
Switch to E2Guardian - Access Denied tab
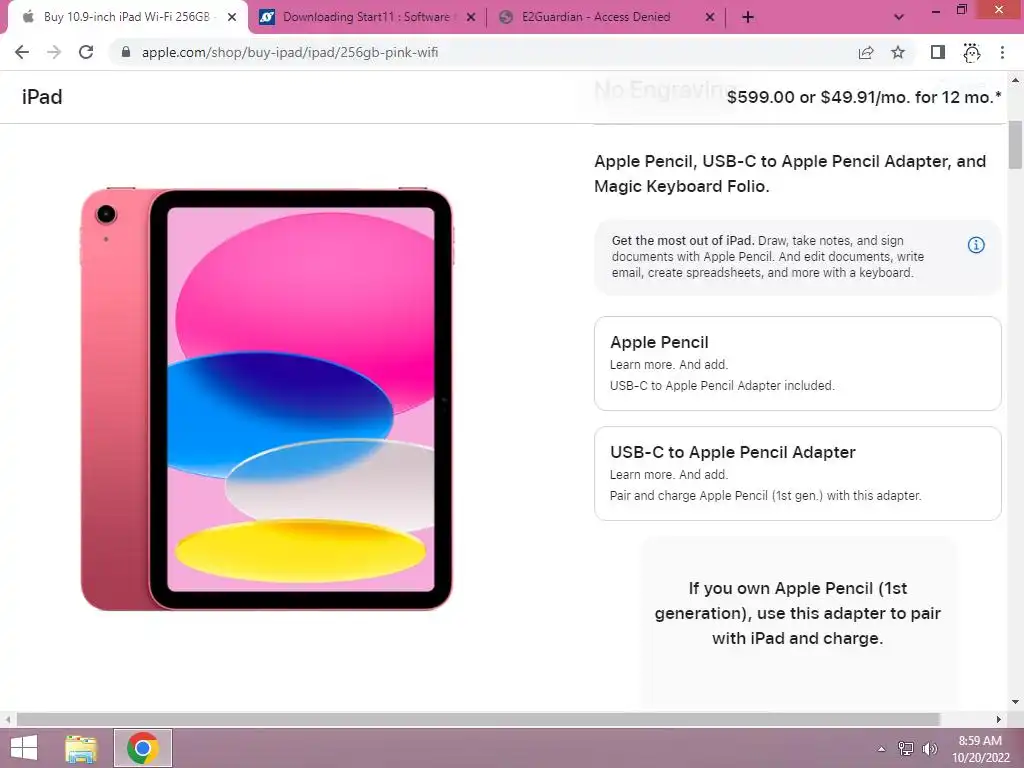tap(605, 17)
